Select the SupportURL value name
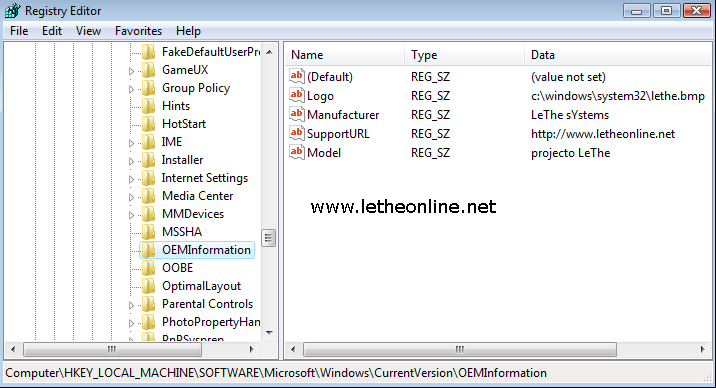716x388 pixels. [338, 134]
